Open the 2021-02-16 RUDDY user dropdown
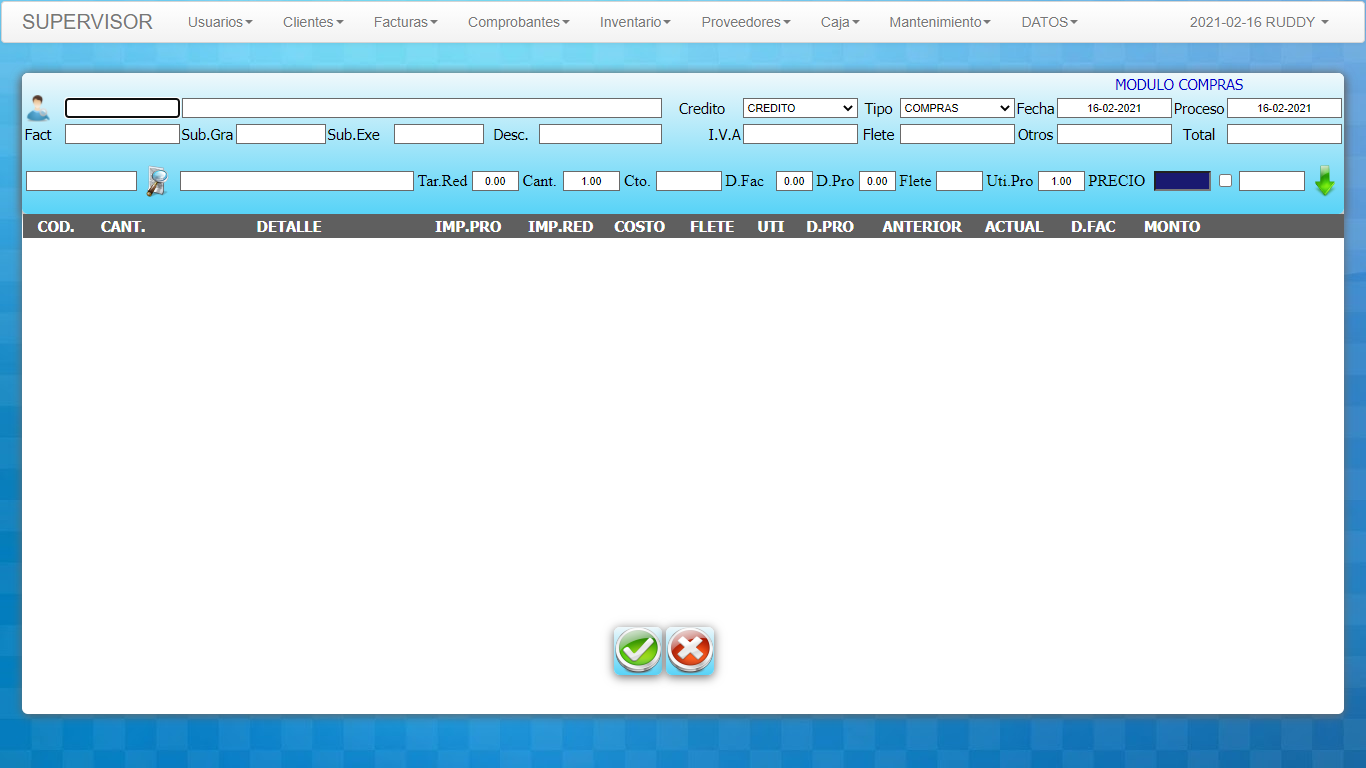The image size is (1366, 768). (1258, 22)
